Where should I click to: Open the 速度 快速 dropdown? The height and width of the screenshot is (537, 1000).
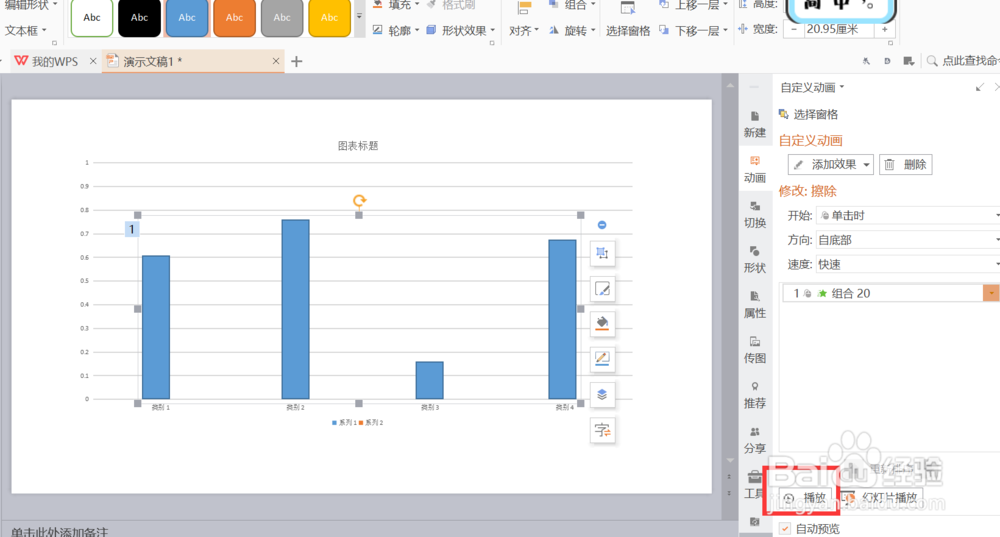point(908,264)
